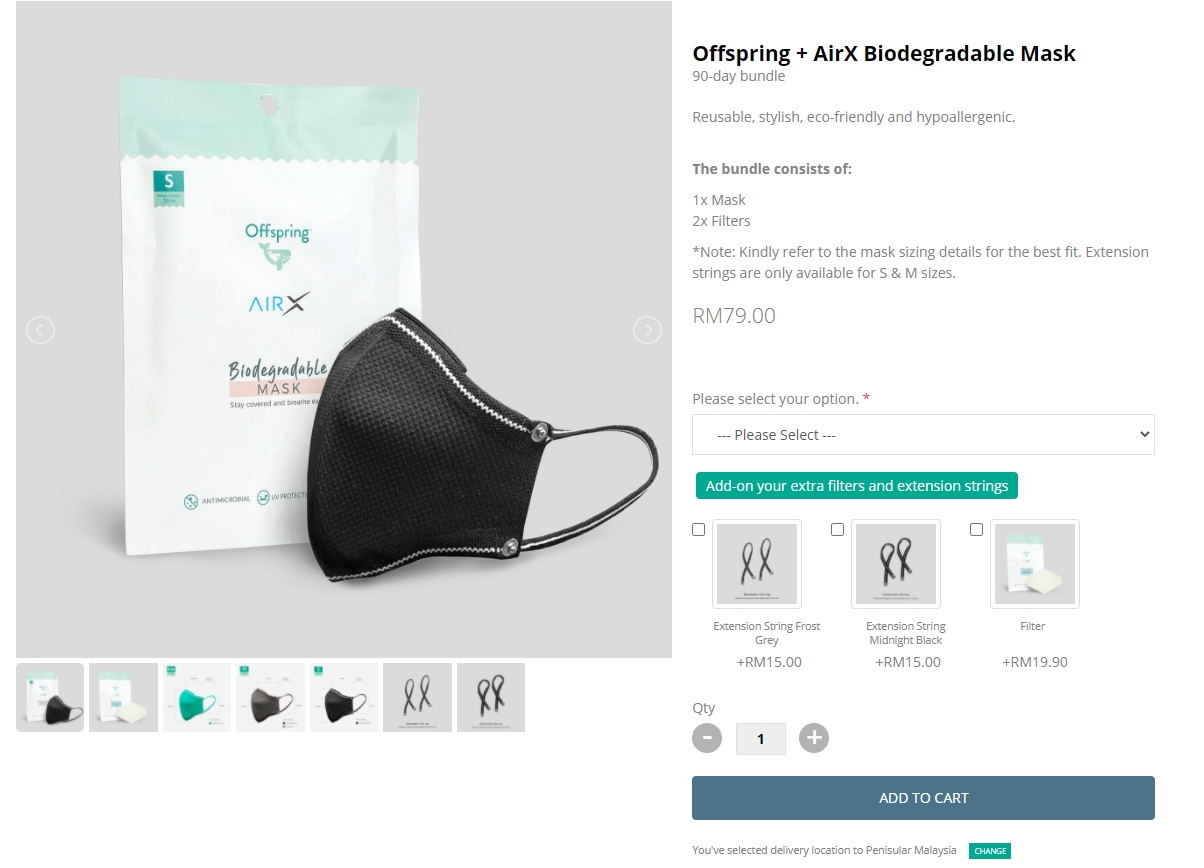
Task: Increase quantity with plus button
Action: pos(814,738)
